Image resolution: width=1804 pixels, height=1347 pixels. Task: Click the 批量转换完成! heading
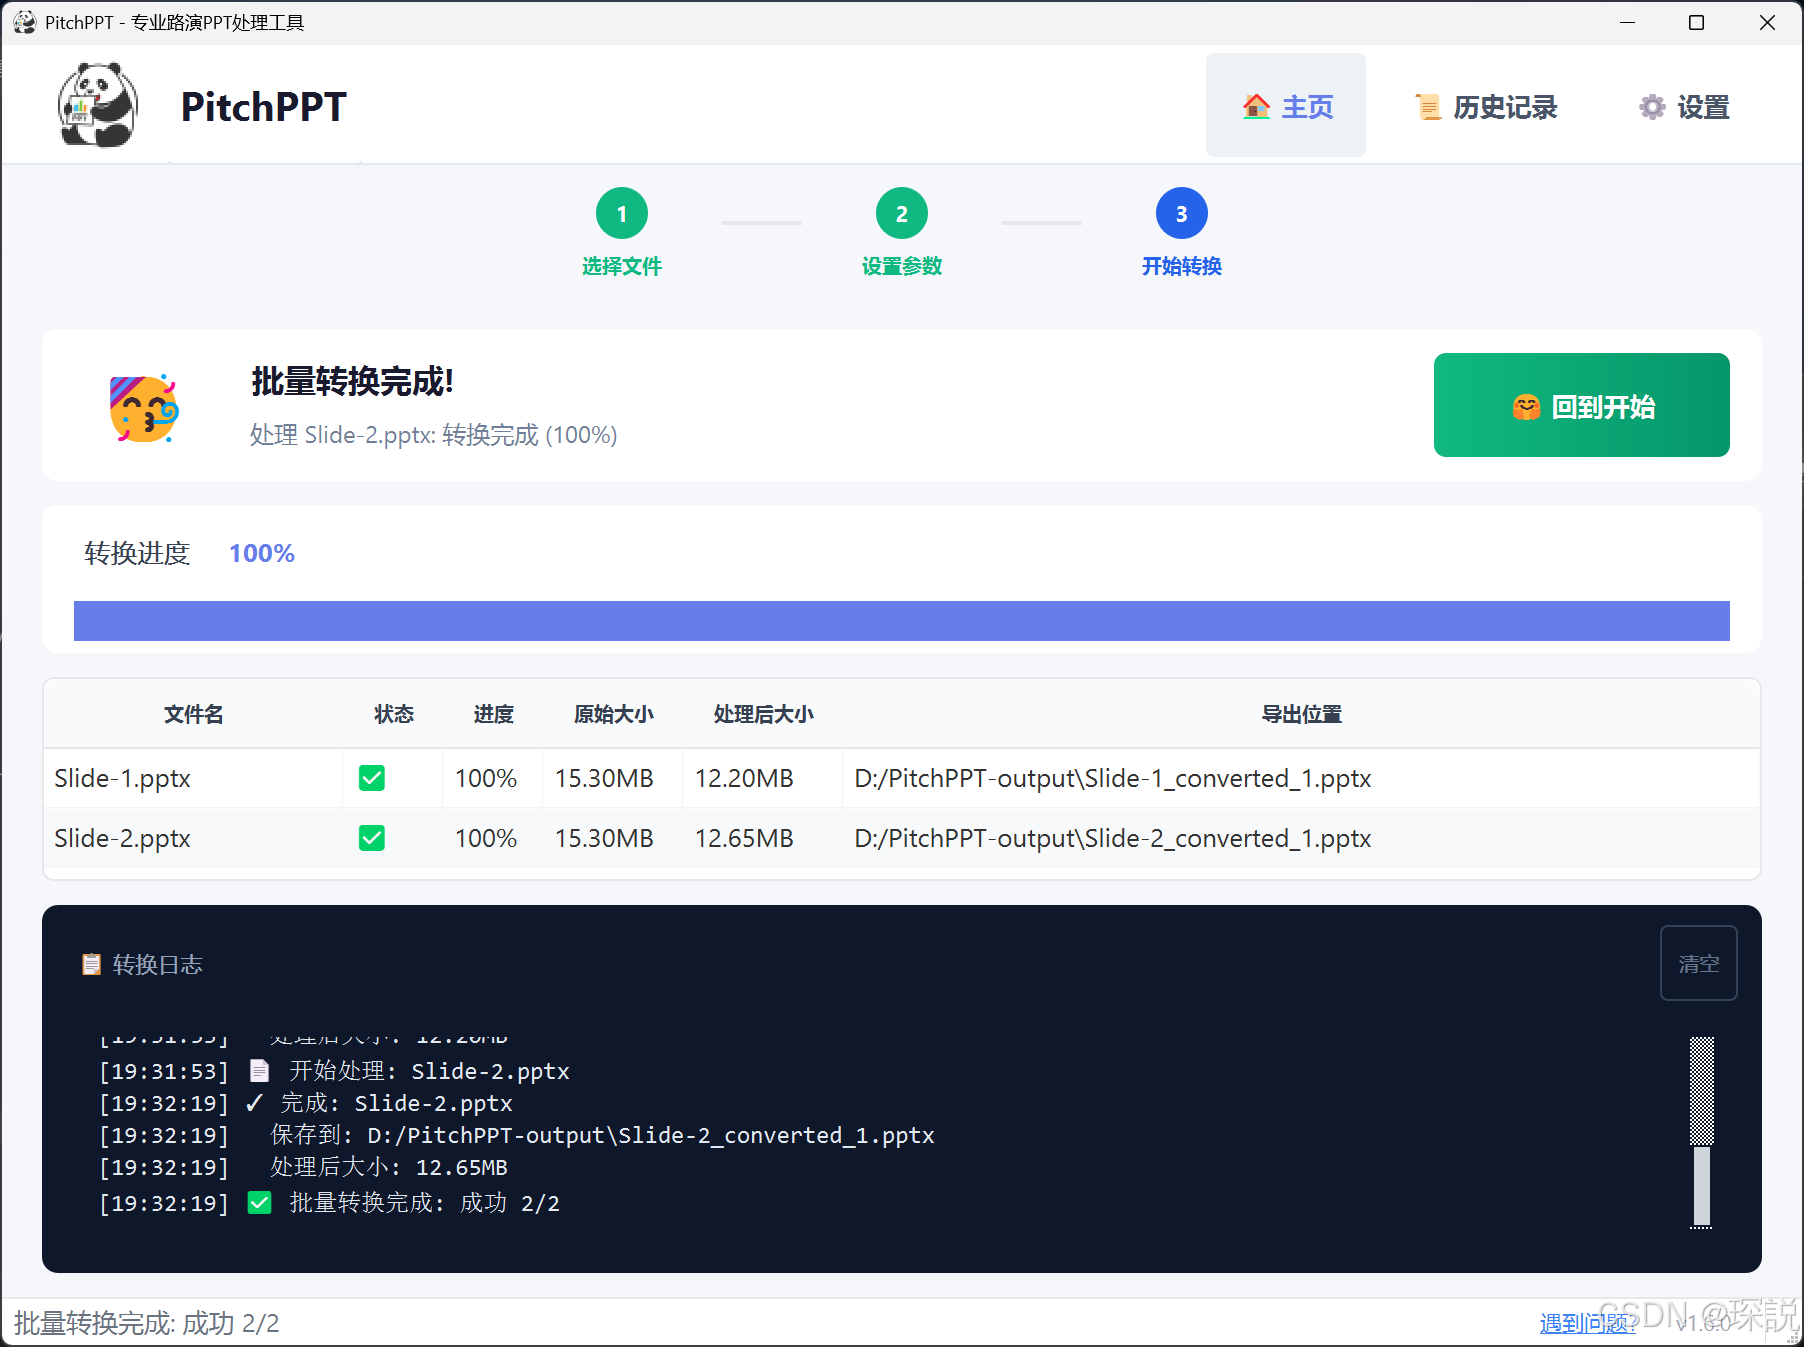click(x=352, y=381)
